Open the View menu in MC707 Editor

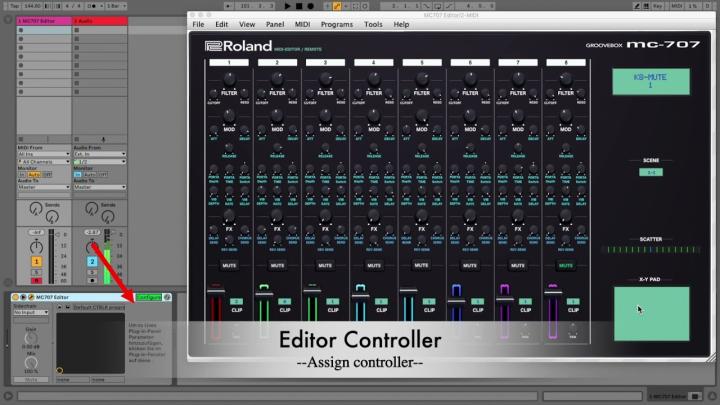(247, 24)
